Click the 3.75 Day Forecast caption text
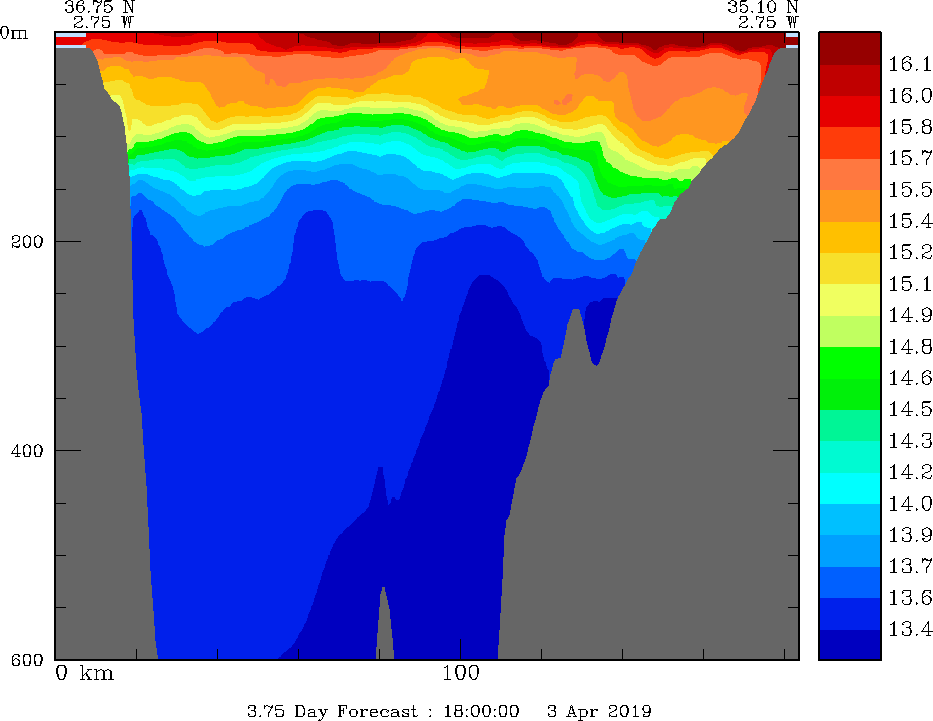933x721 pixels. (333, 711)
